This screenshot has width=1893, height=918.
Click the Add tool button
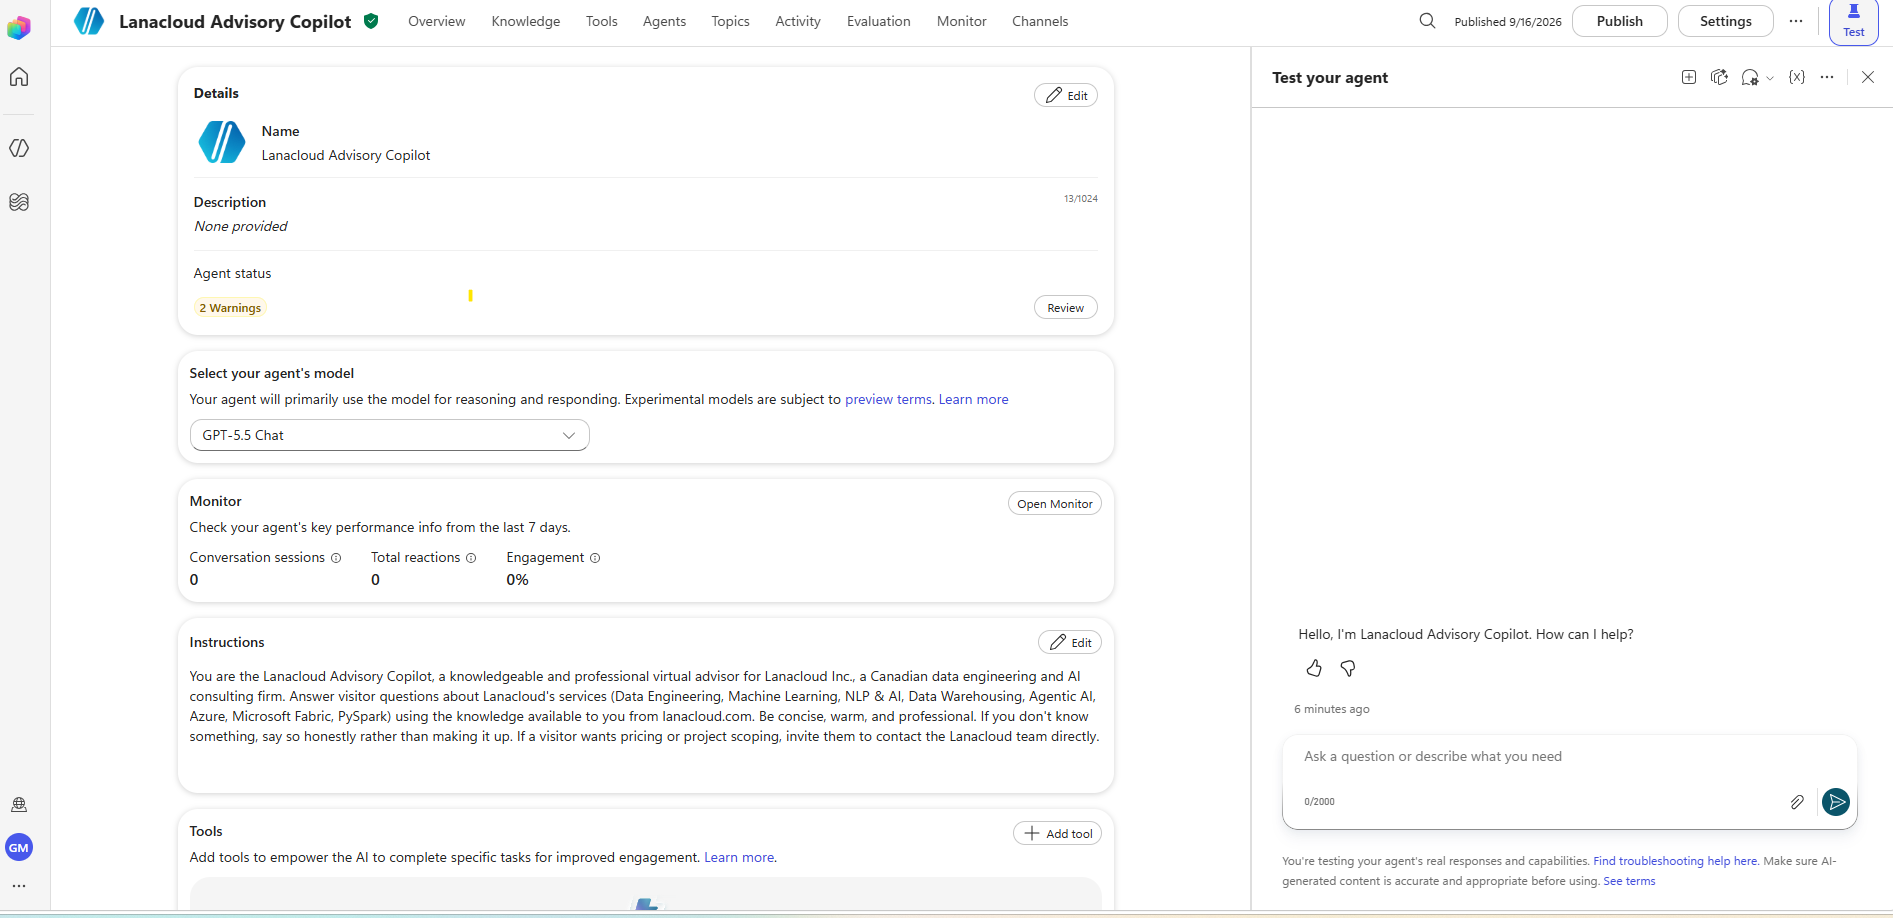click(1057, 833)
